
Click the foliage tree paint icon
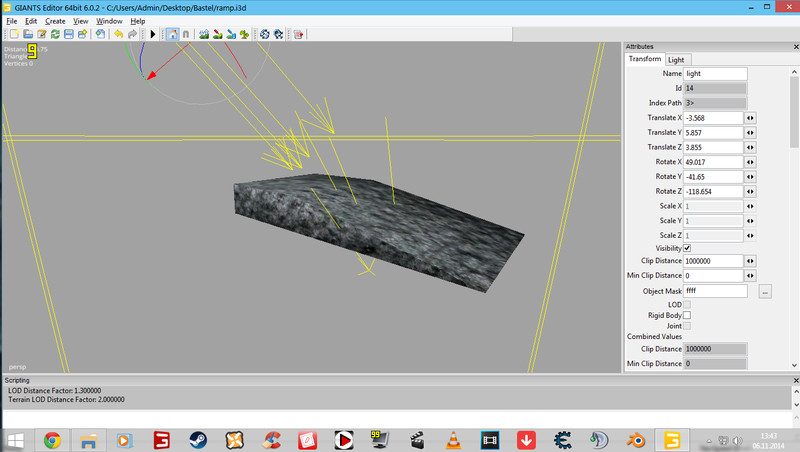tap(247, 34)
